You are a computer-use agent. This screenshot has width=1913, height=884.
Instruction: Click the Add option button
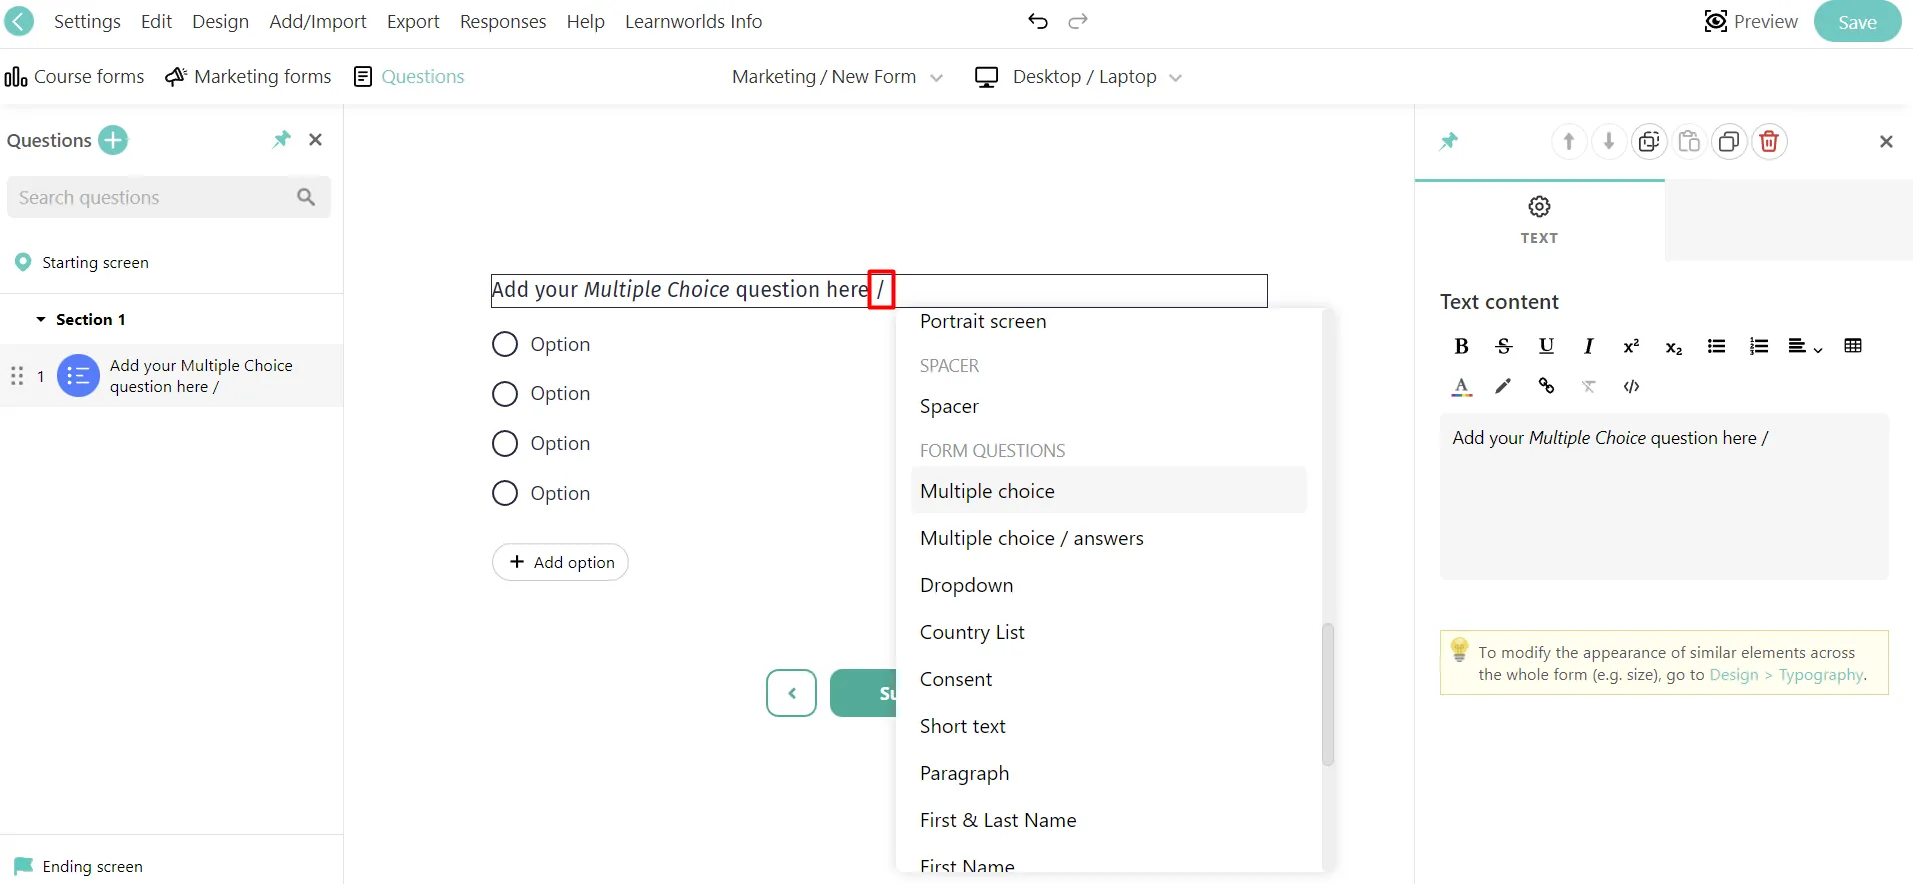coord(560,562)
